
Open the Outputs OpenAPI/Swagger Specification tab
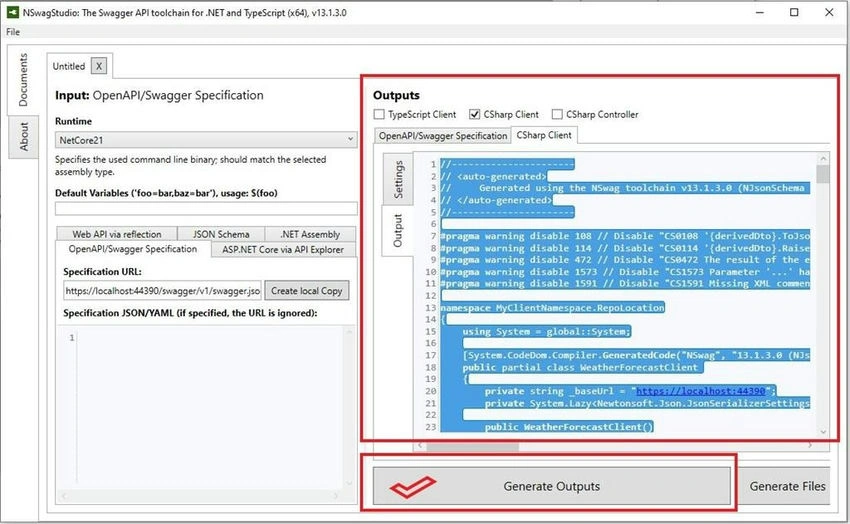pos(443,135)
